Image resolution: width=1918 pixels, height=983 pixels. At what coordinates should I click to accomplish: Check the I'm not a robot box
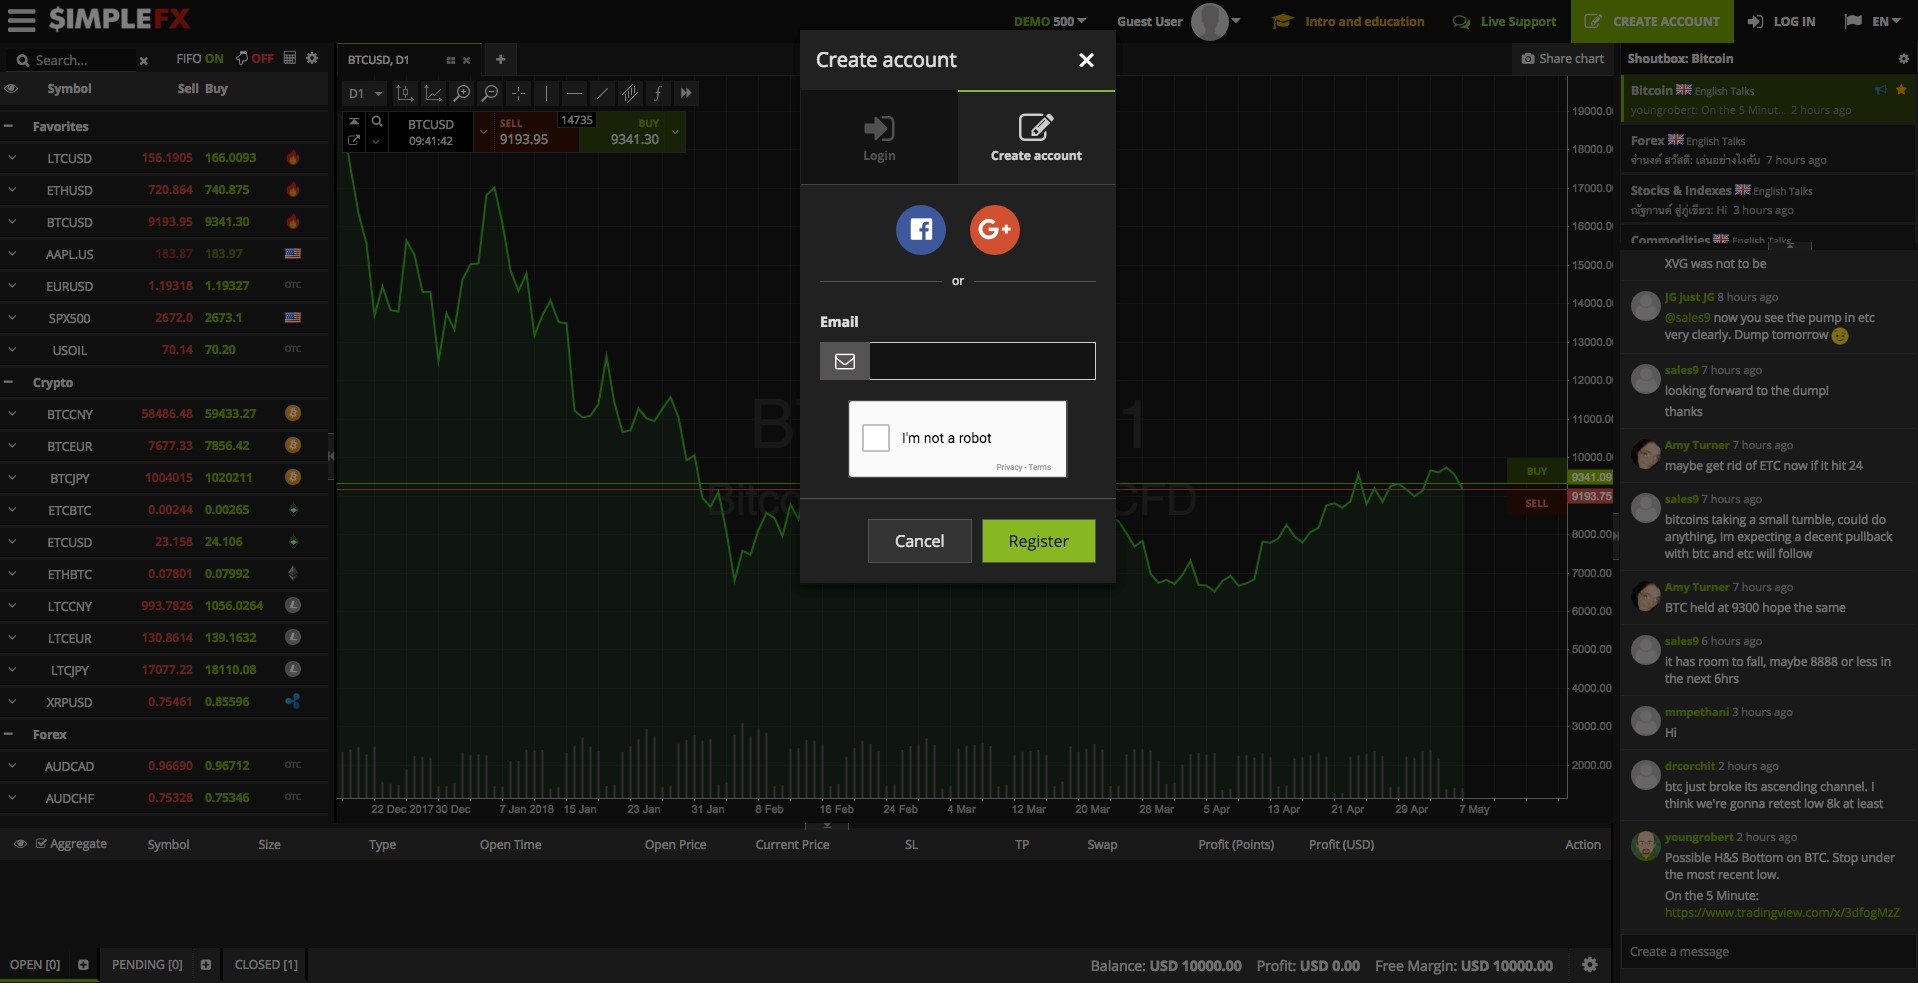(x=876, y=438)
